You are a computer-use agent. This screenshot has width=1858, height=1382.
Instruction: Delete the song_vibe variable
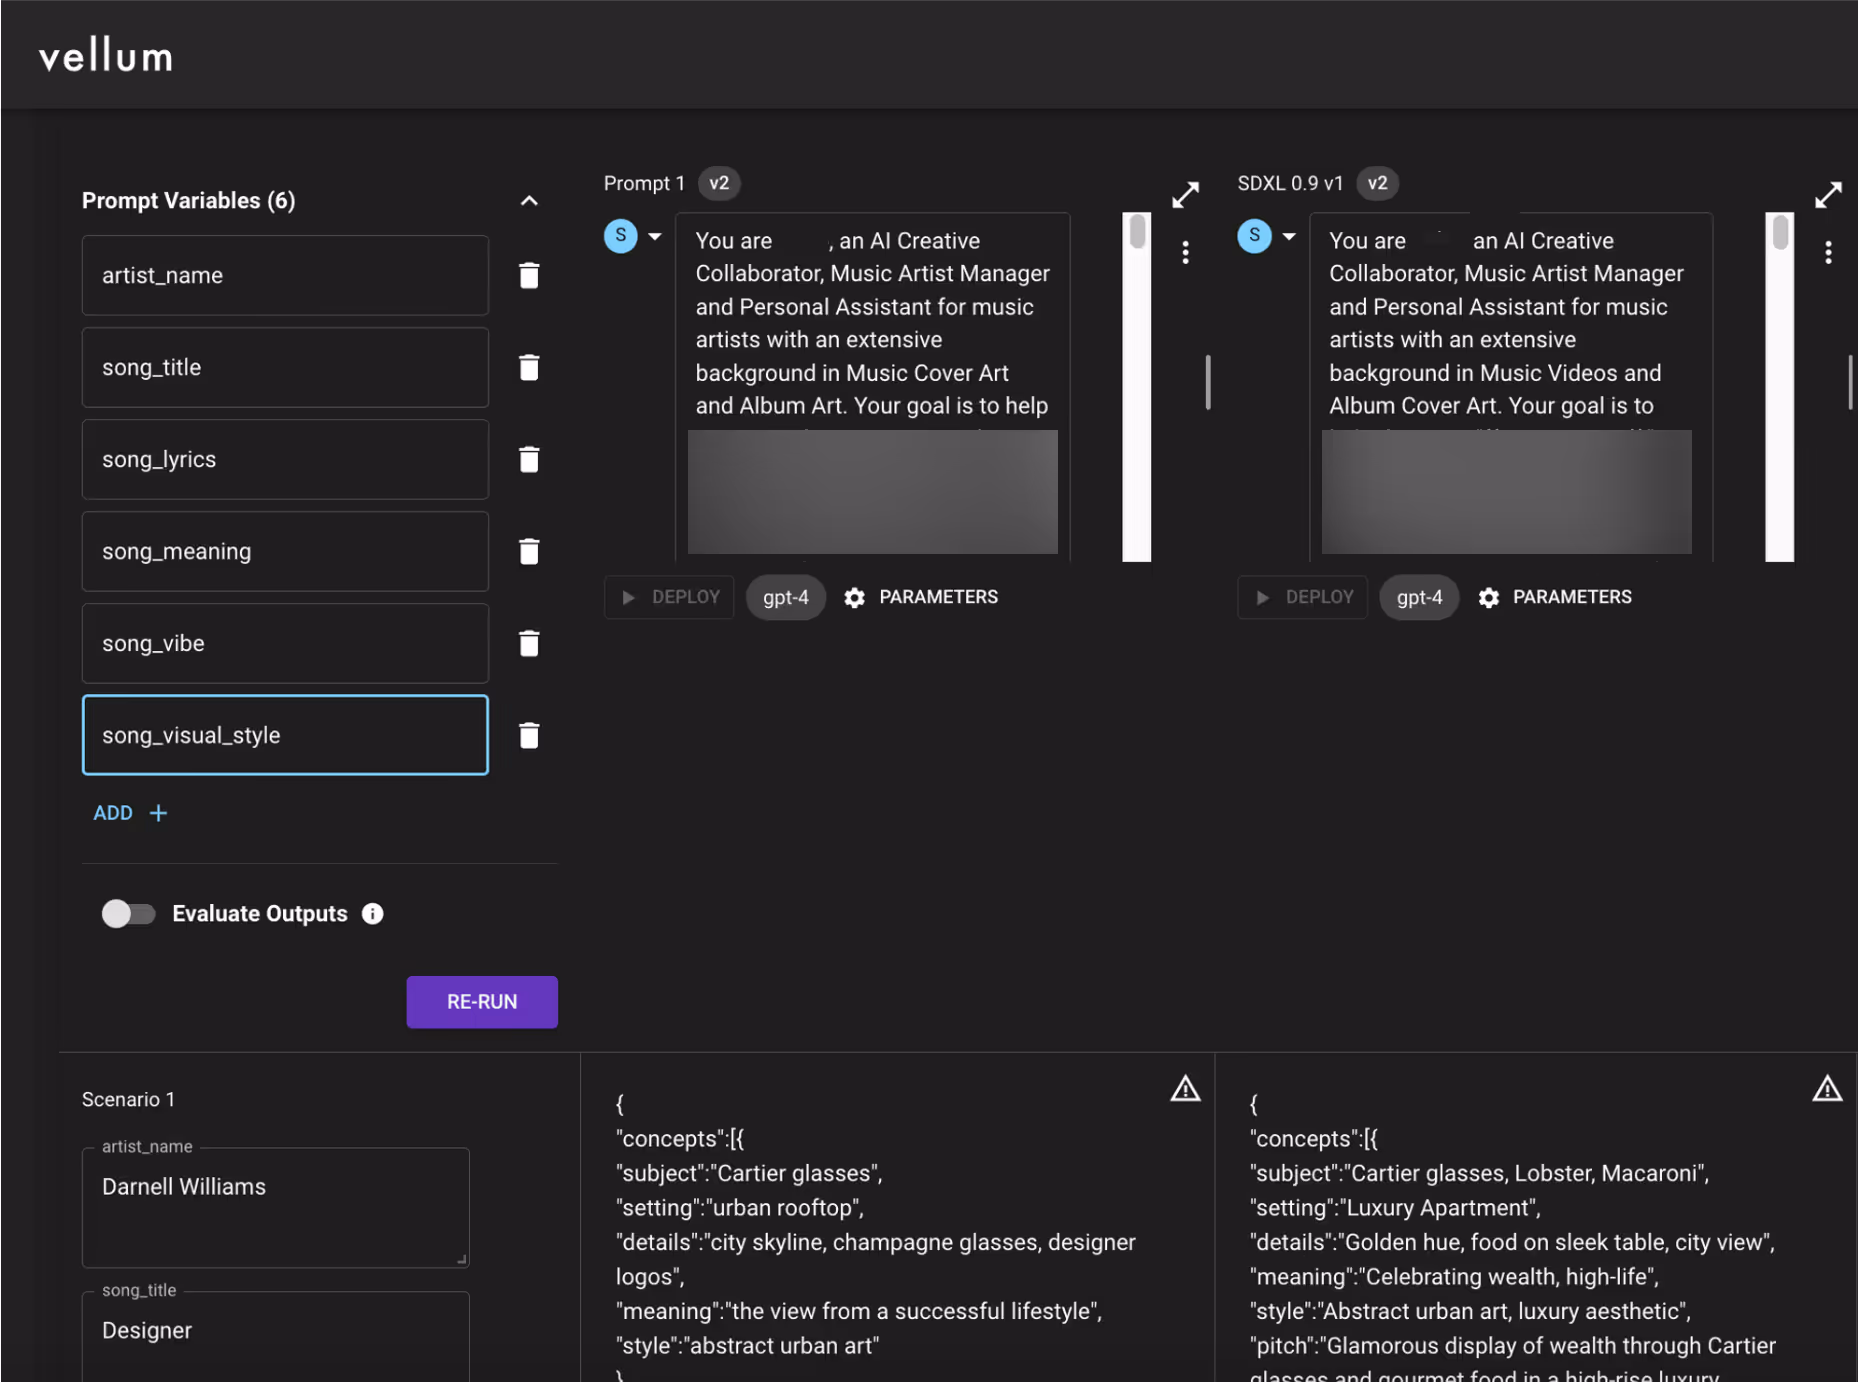coord(529,643)
